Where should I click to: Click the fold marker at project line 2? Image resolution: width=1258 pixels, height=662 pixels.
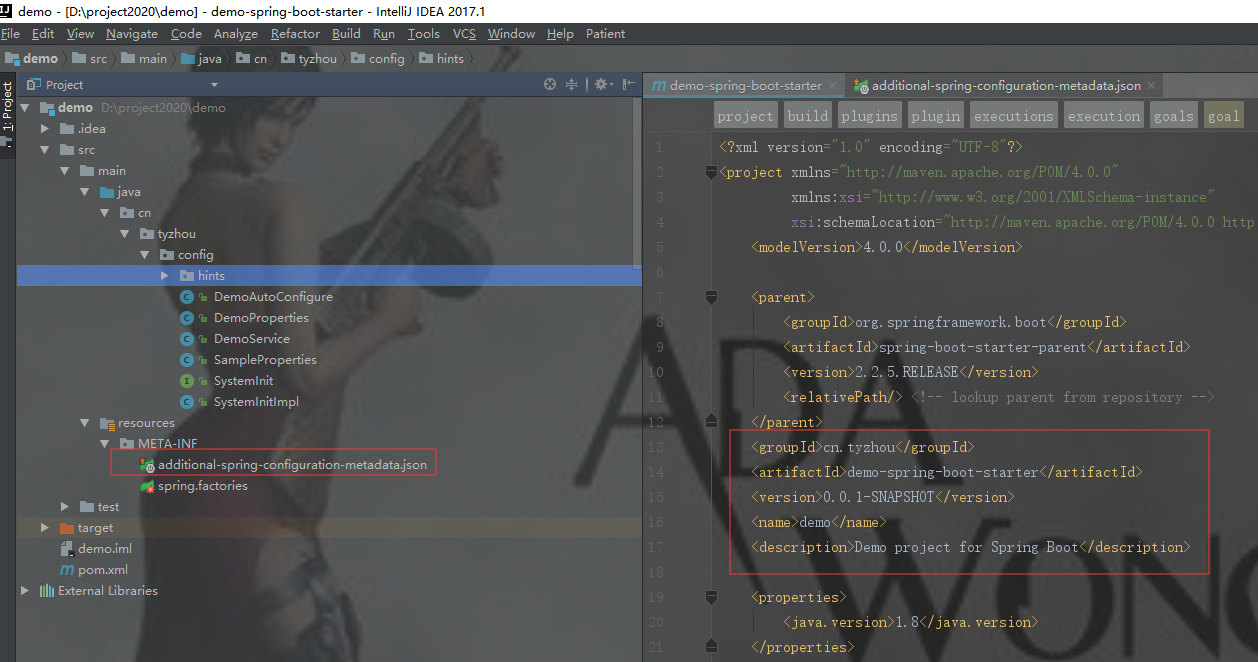point(711,172)
